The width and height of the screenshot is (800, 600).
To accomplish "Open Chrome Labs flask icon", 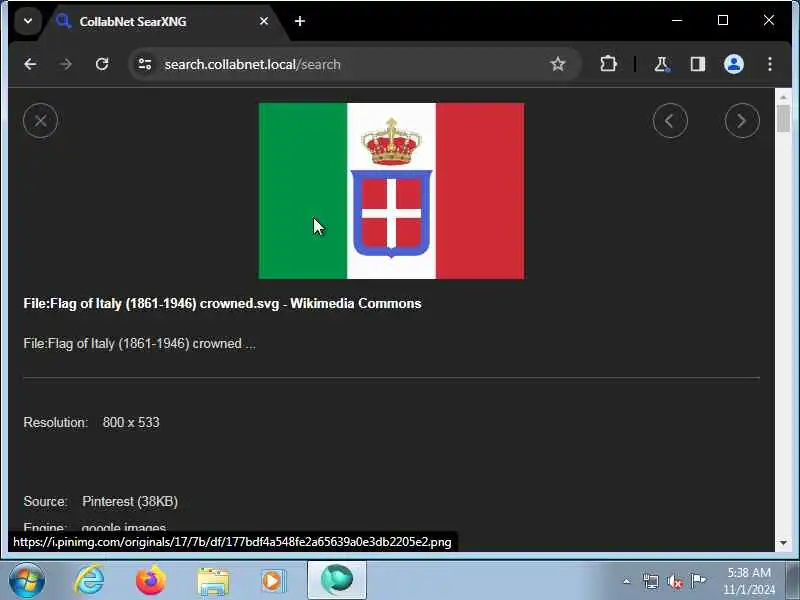I will (x=662, y=64).
